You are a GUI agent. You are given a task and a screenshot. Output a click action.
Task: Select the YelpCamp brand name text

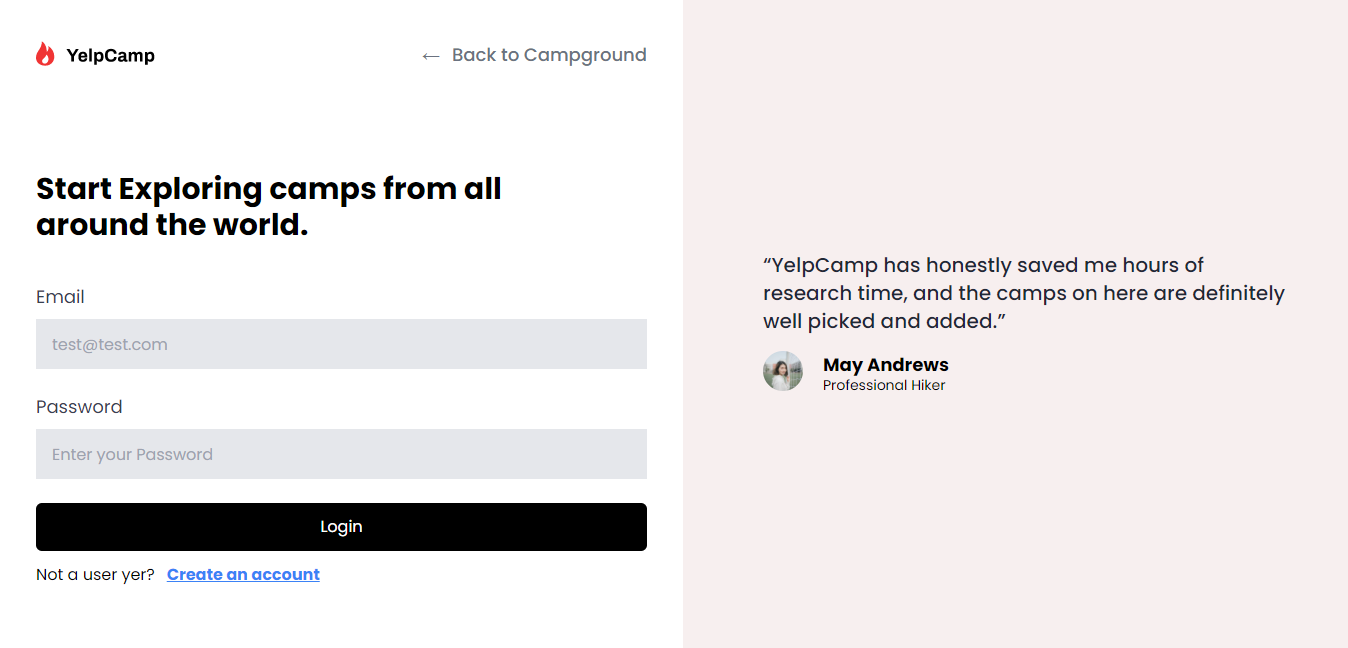110,56
